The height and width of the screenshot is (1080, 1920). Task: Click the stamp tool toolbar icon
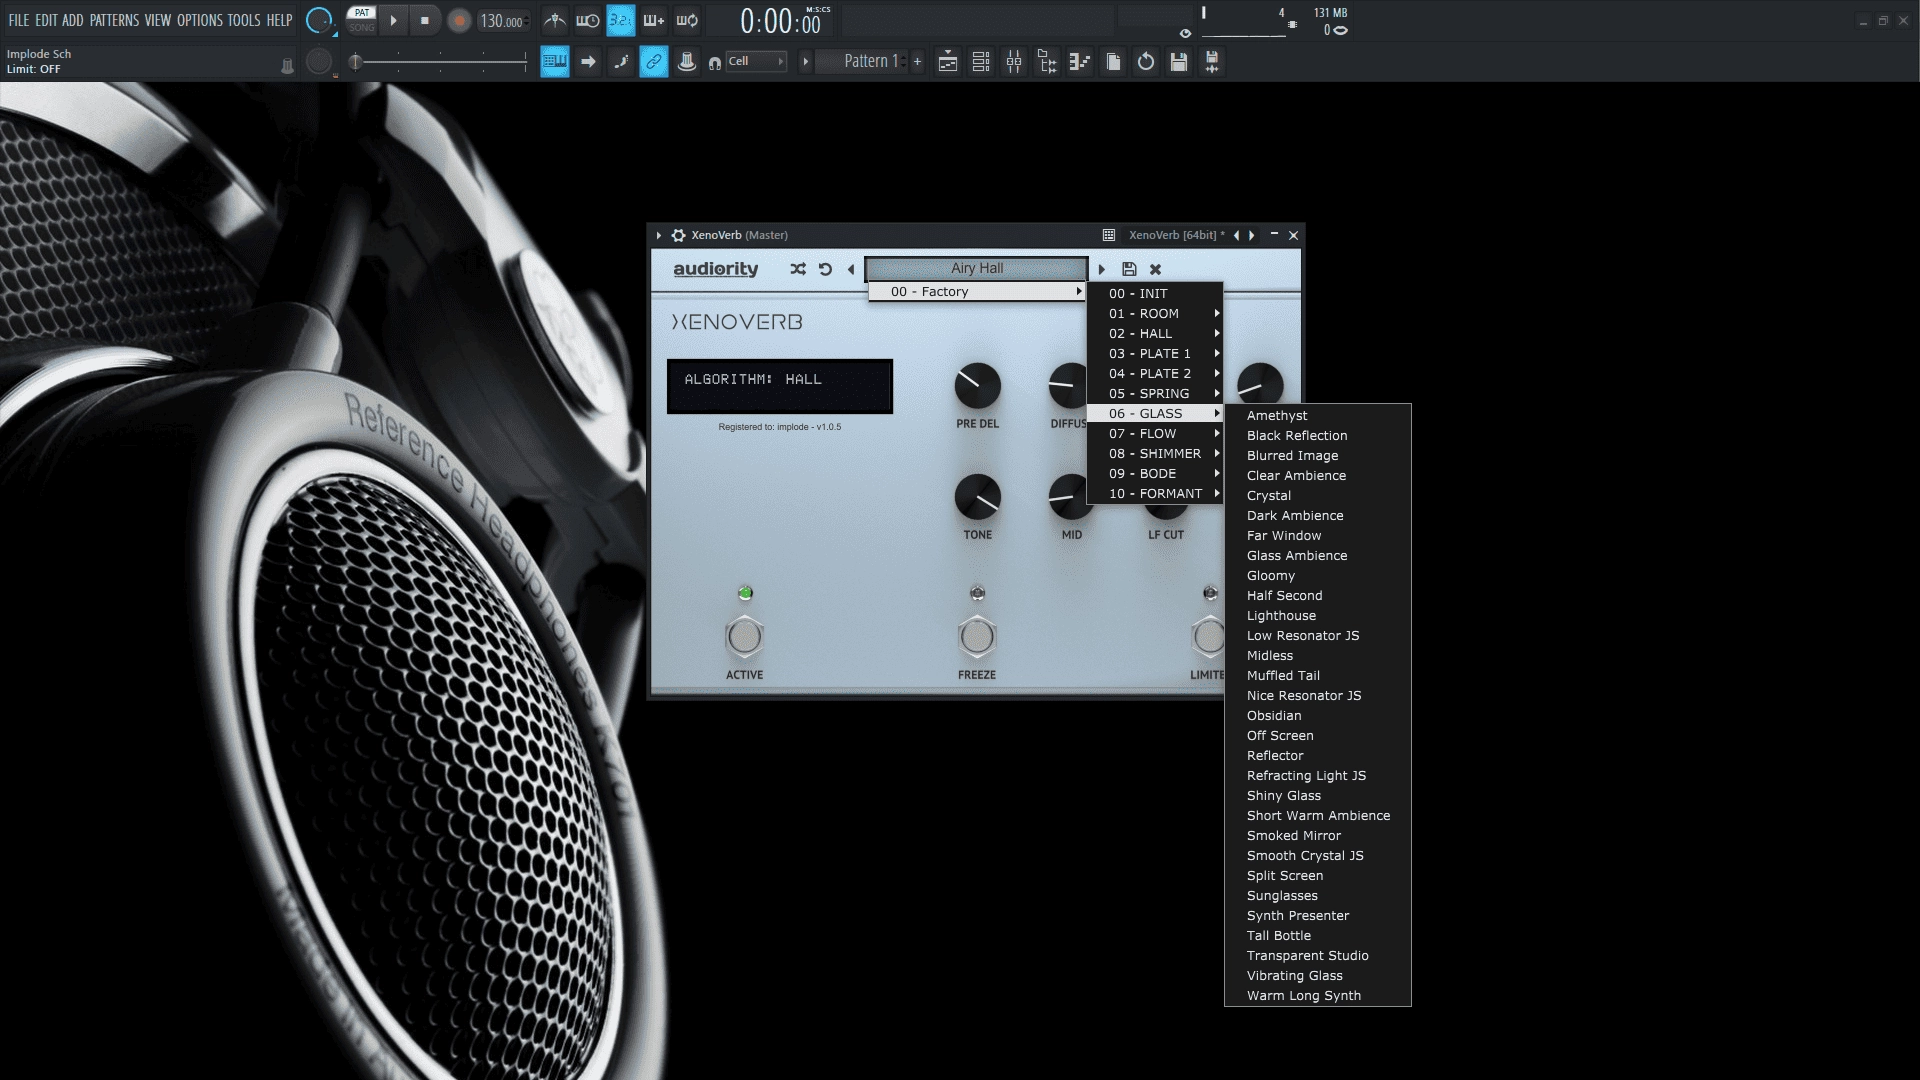687,62
